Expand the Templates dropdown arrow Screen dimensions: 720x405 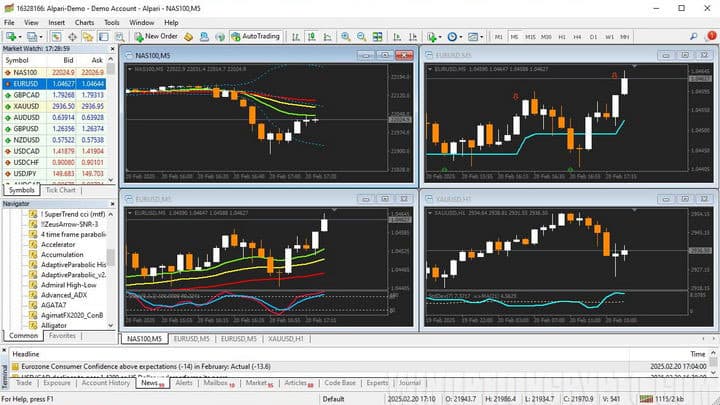click(482, 37)
